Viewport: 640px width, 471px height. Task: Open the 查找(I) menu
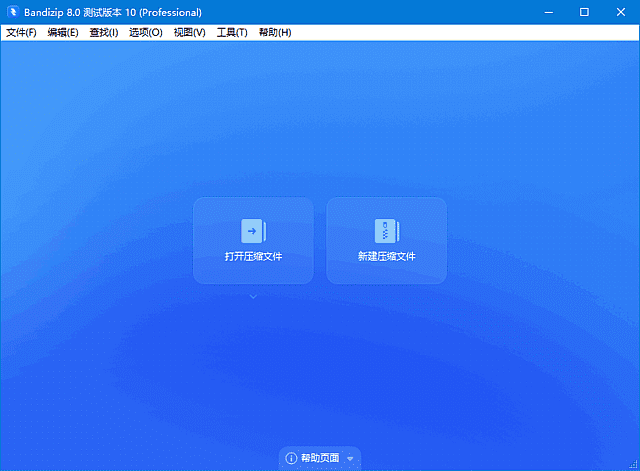[x=104, y=33]
